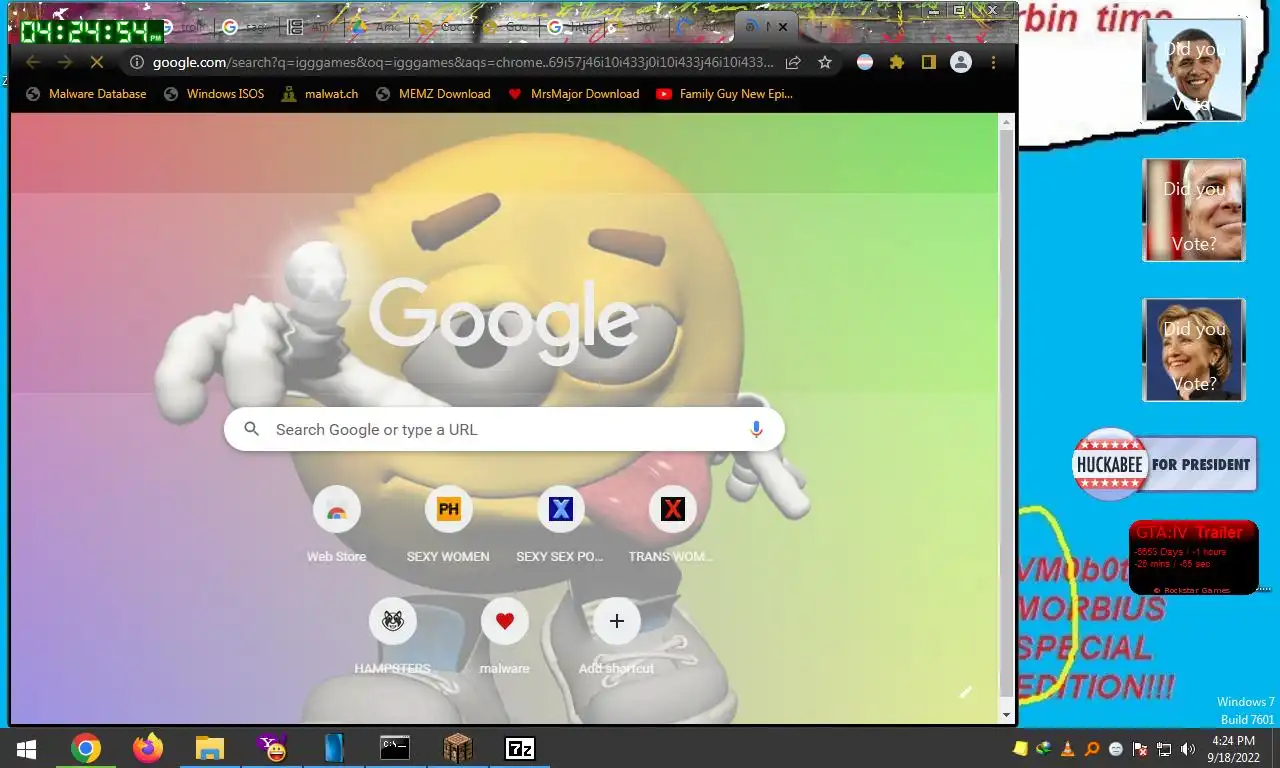Viewport: 1280px width, 768px height.
Task: Open Command Prompt from taskbar
Action: [x=395, y=748]
